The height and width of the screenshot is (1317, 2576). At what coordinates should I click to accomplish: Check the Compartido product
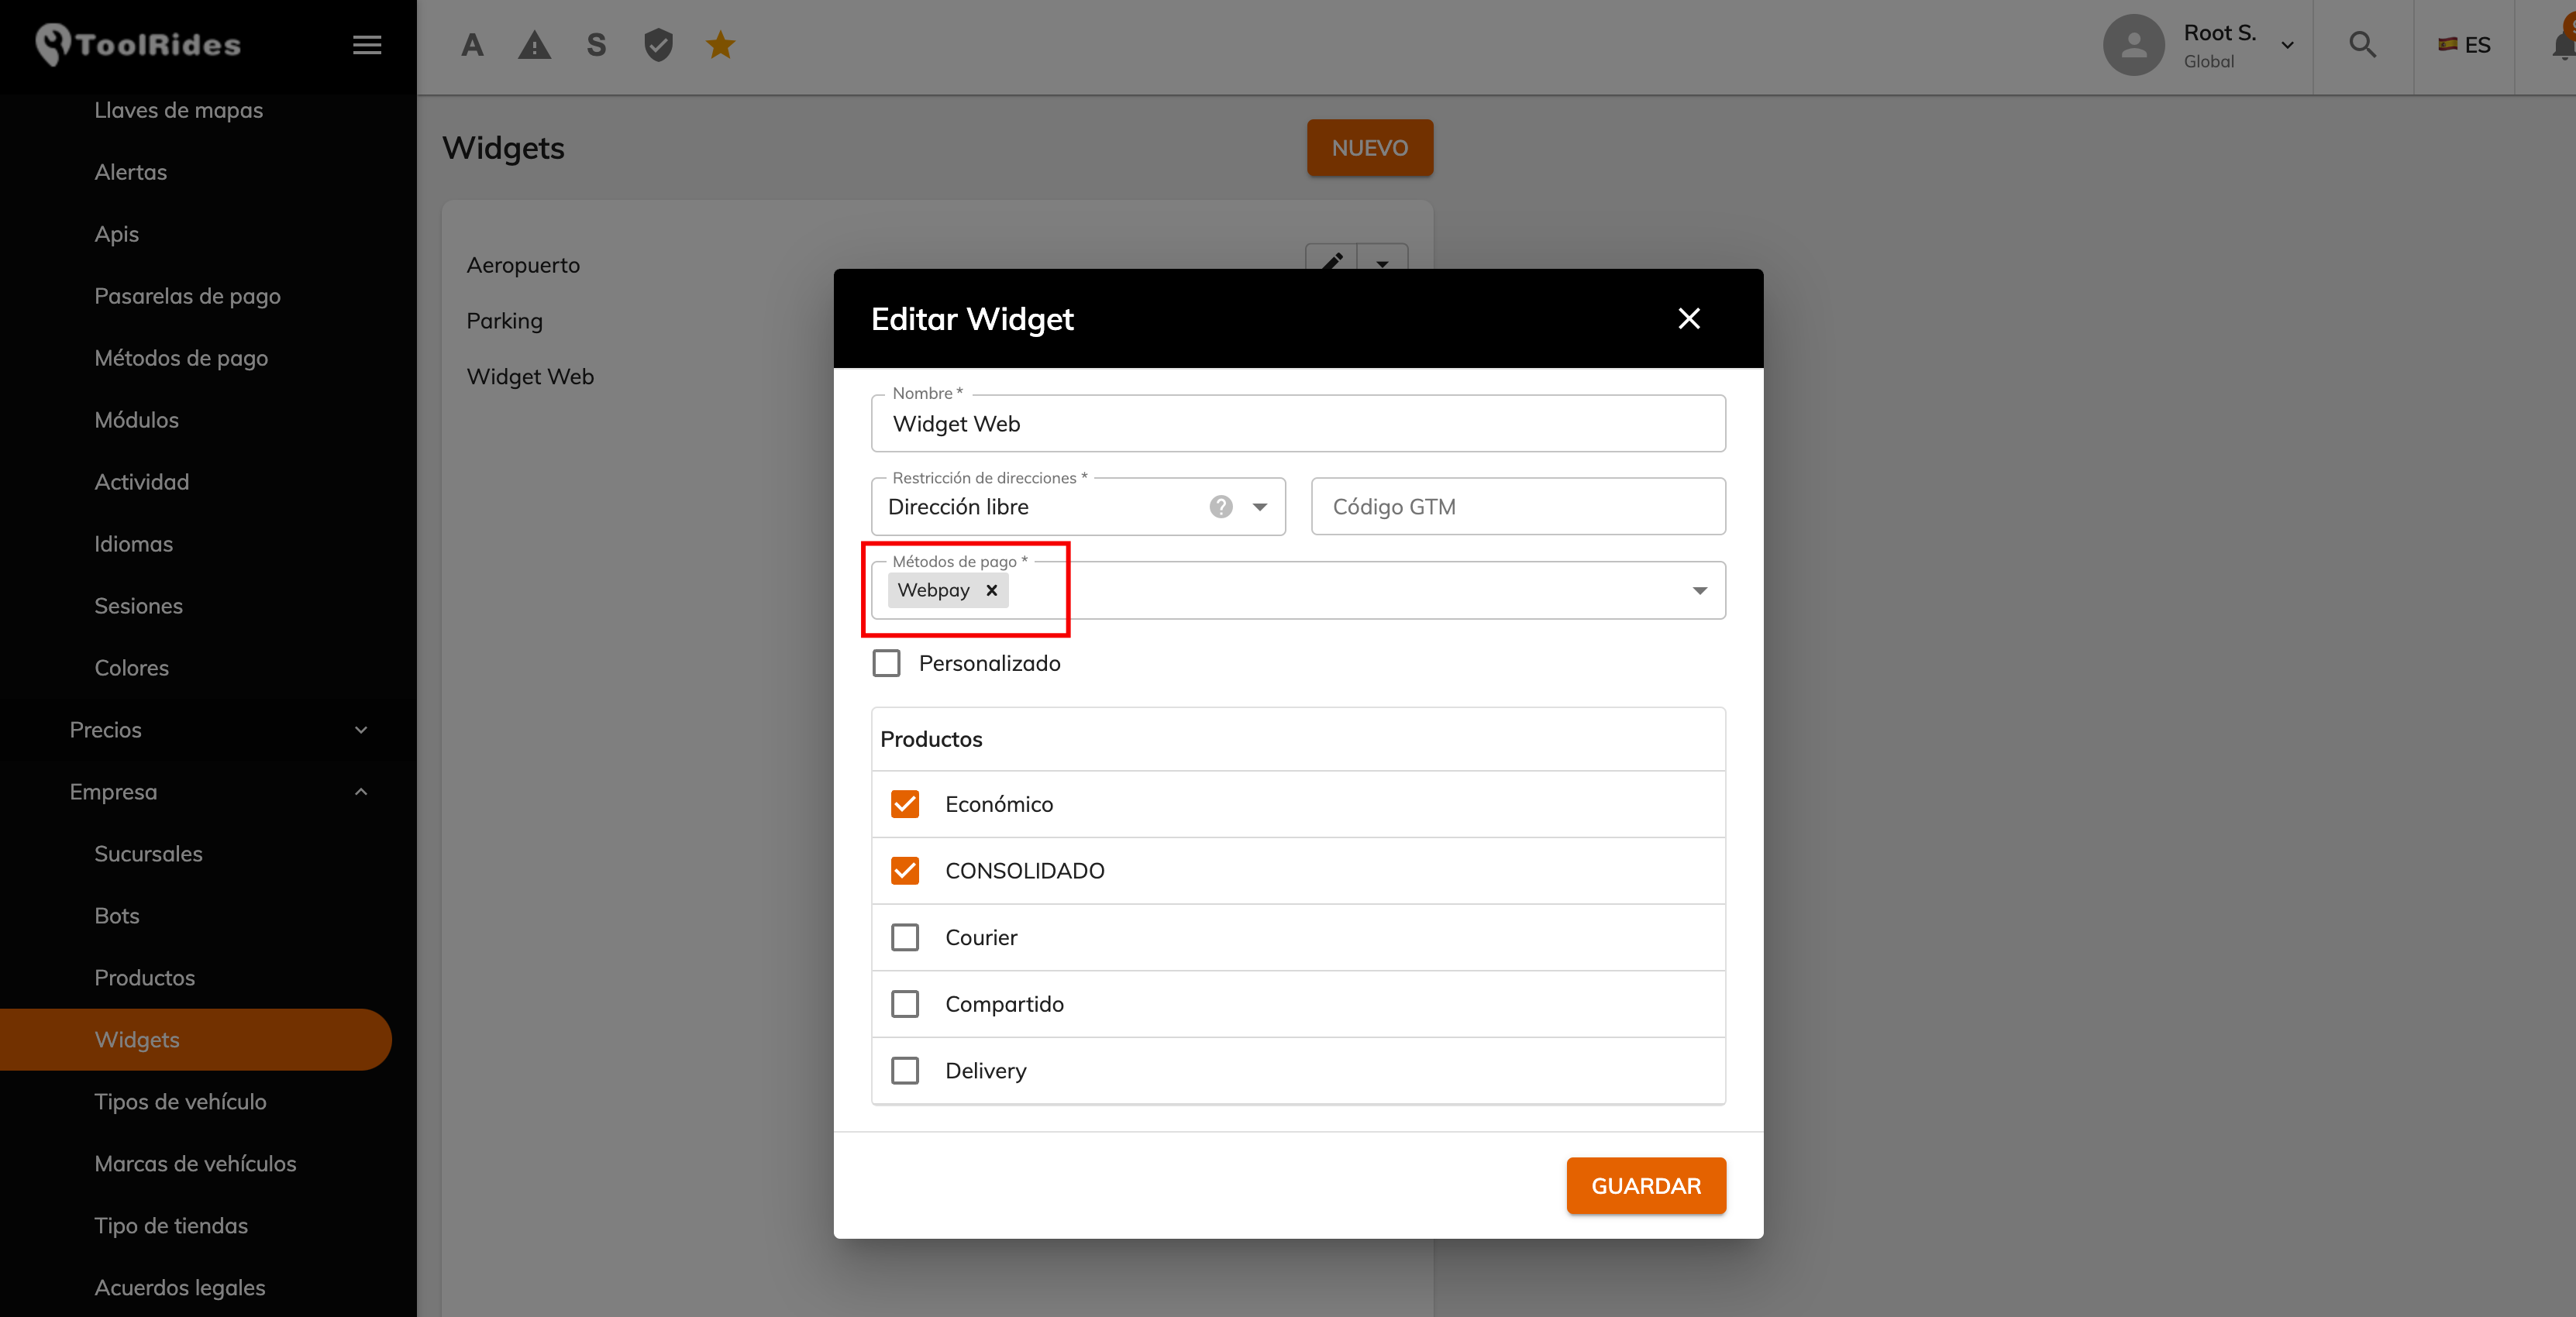pos(905,1004)
